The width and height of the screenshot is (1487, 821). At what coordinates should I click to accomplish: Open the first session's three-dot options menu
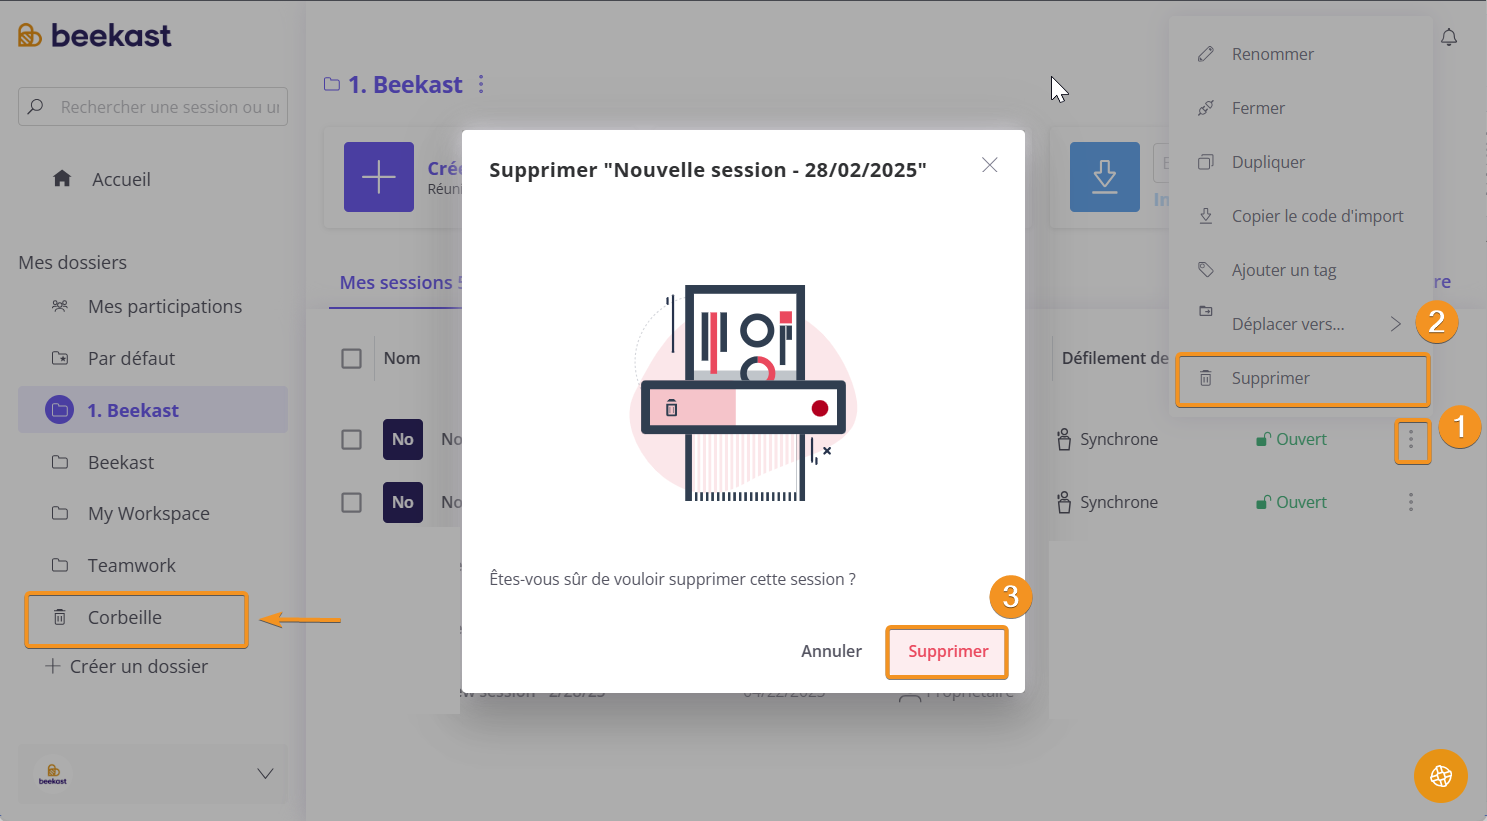click(x=1411, y=439)
